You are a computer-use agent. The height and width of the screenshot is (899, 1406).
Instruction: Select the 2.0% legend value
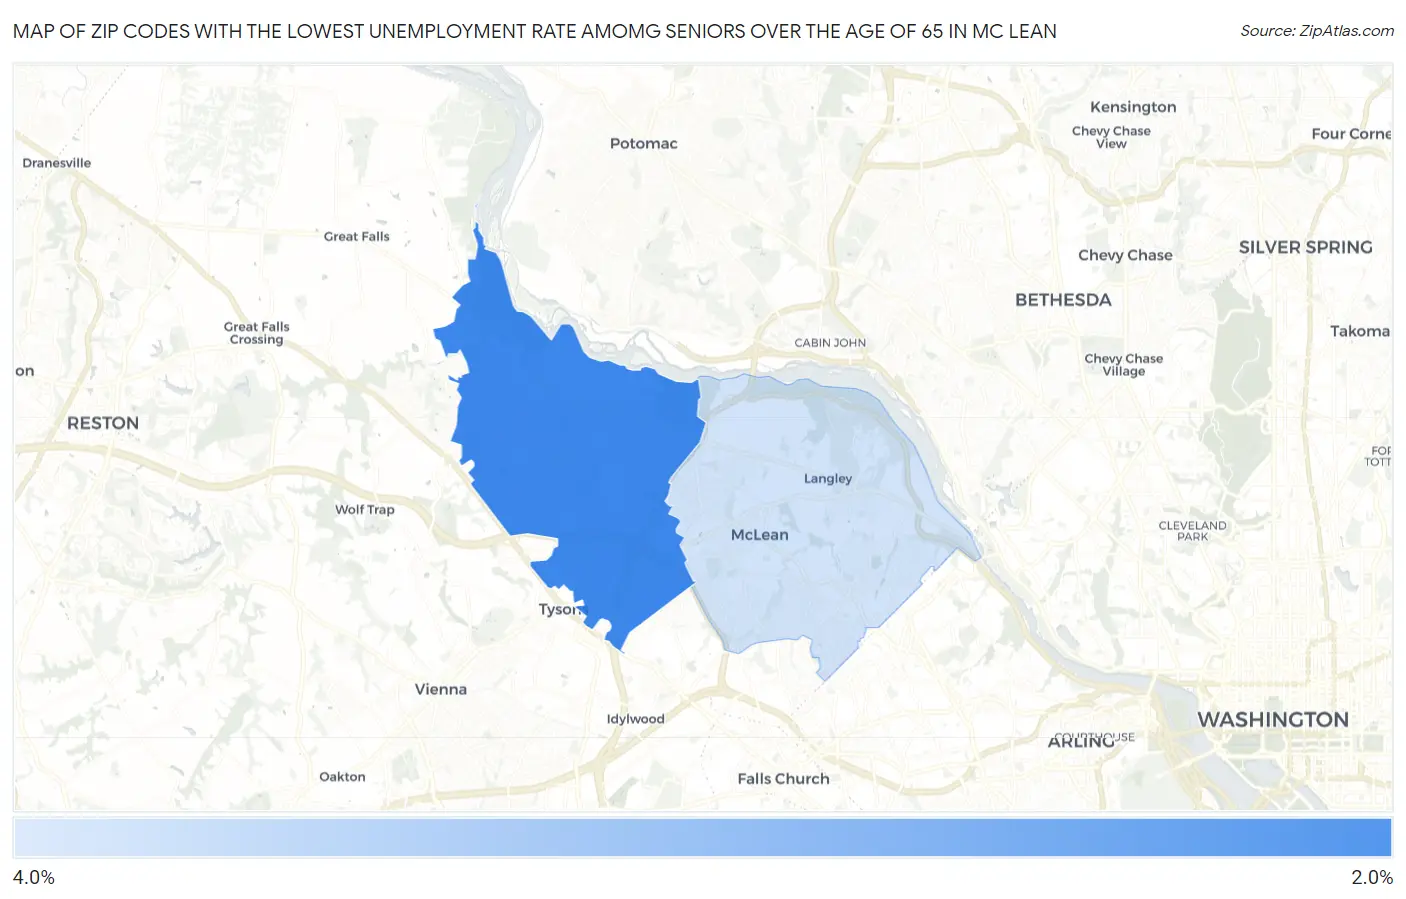tap(1372, 877)
